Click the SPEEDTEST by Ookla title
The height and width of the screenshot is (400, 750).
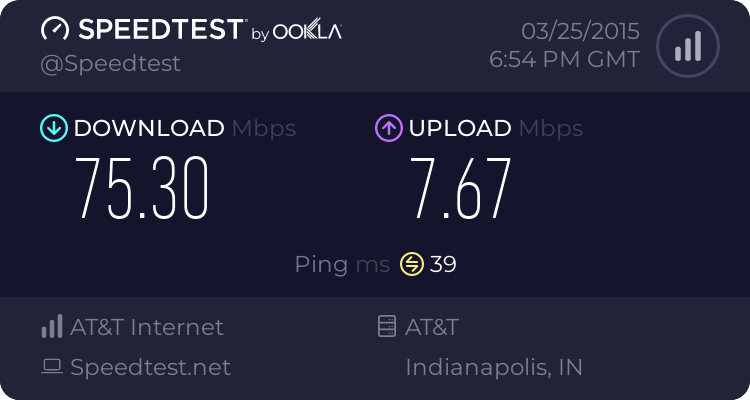[190, 30]
